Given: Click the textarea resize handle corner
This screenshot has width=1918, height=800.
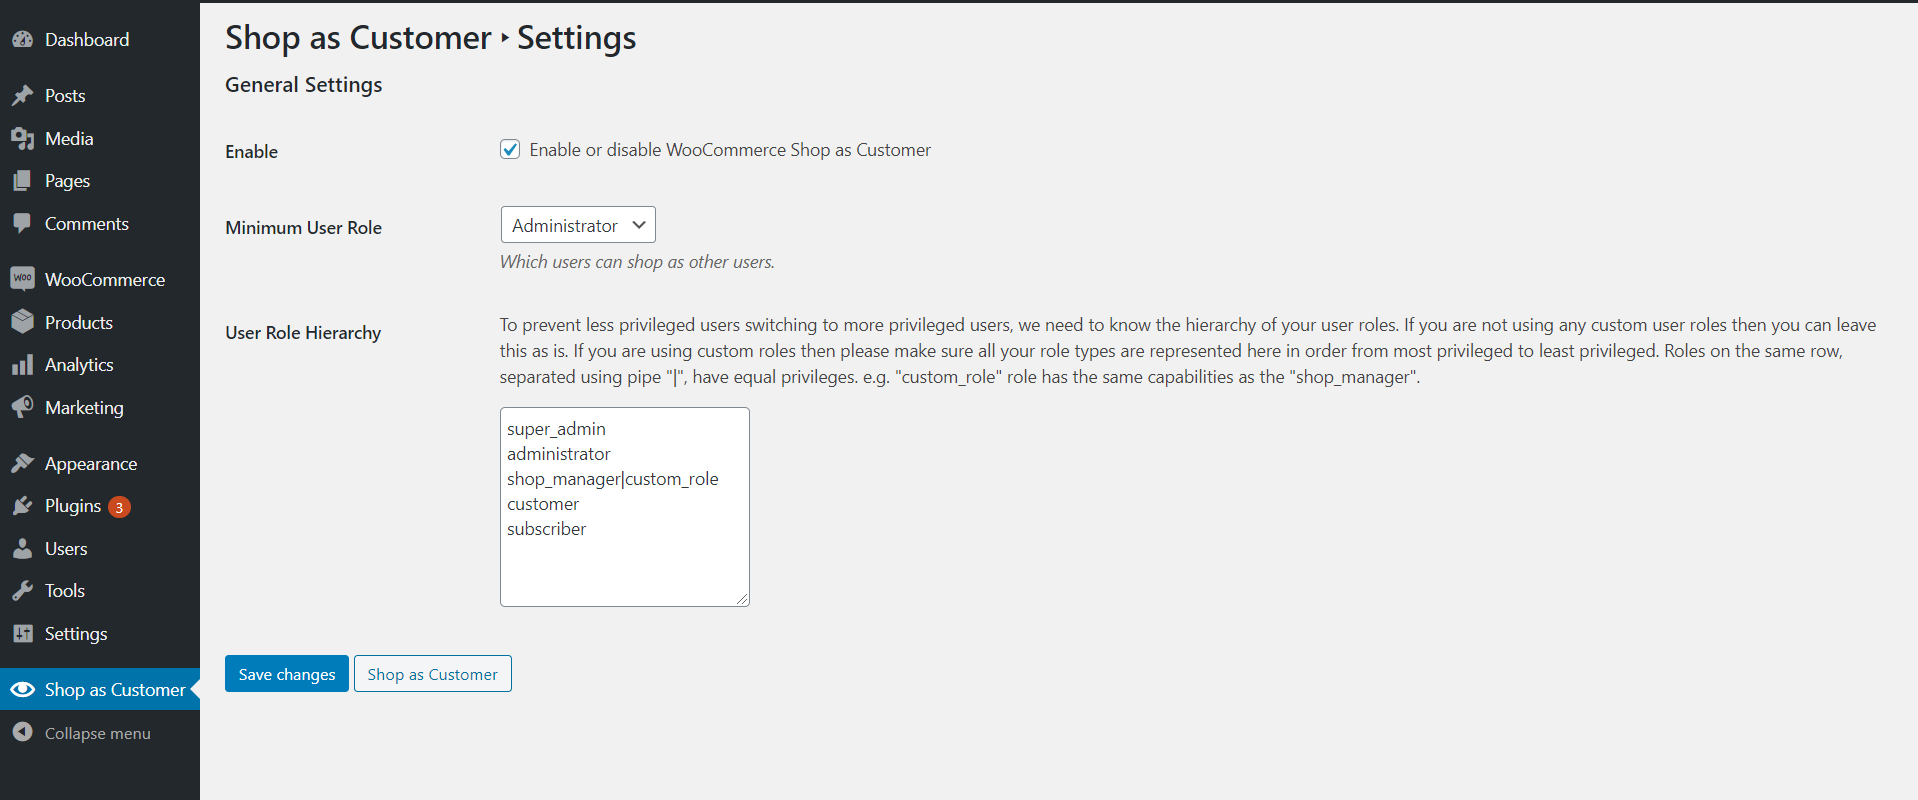Looking at the screenshot, I should [x=742, y=599].
